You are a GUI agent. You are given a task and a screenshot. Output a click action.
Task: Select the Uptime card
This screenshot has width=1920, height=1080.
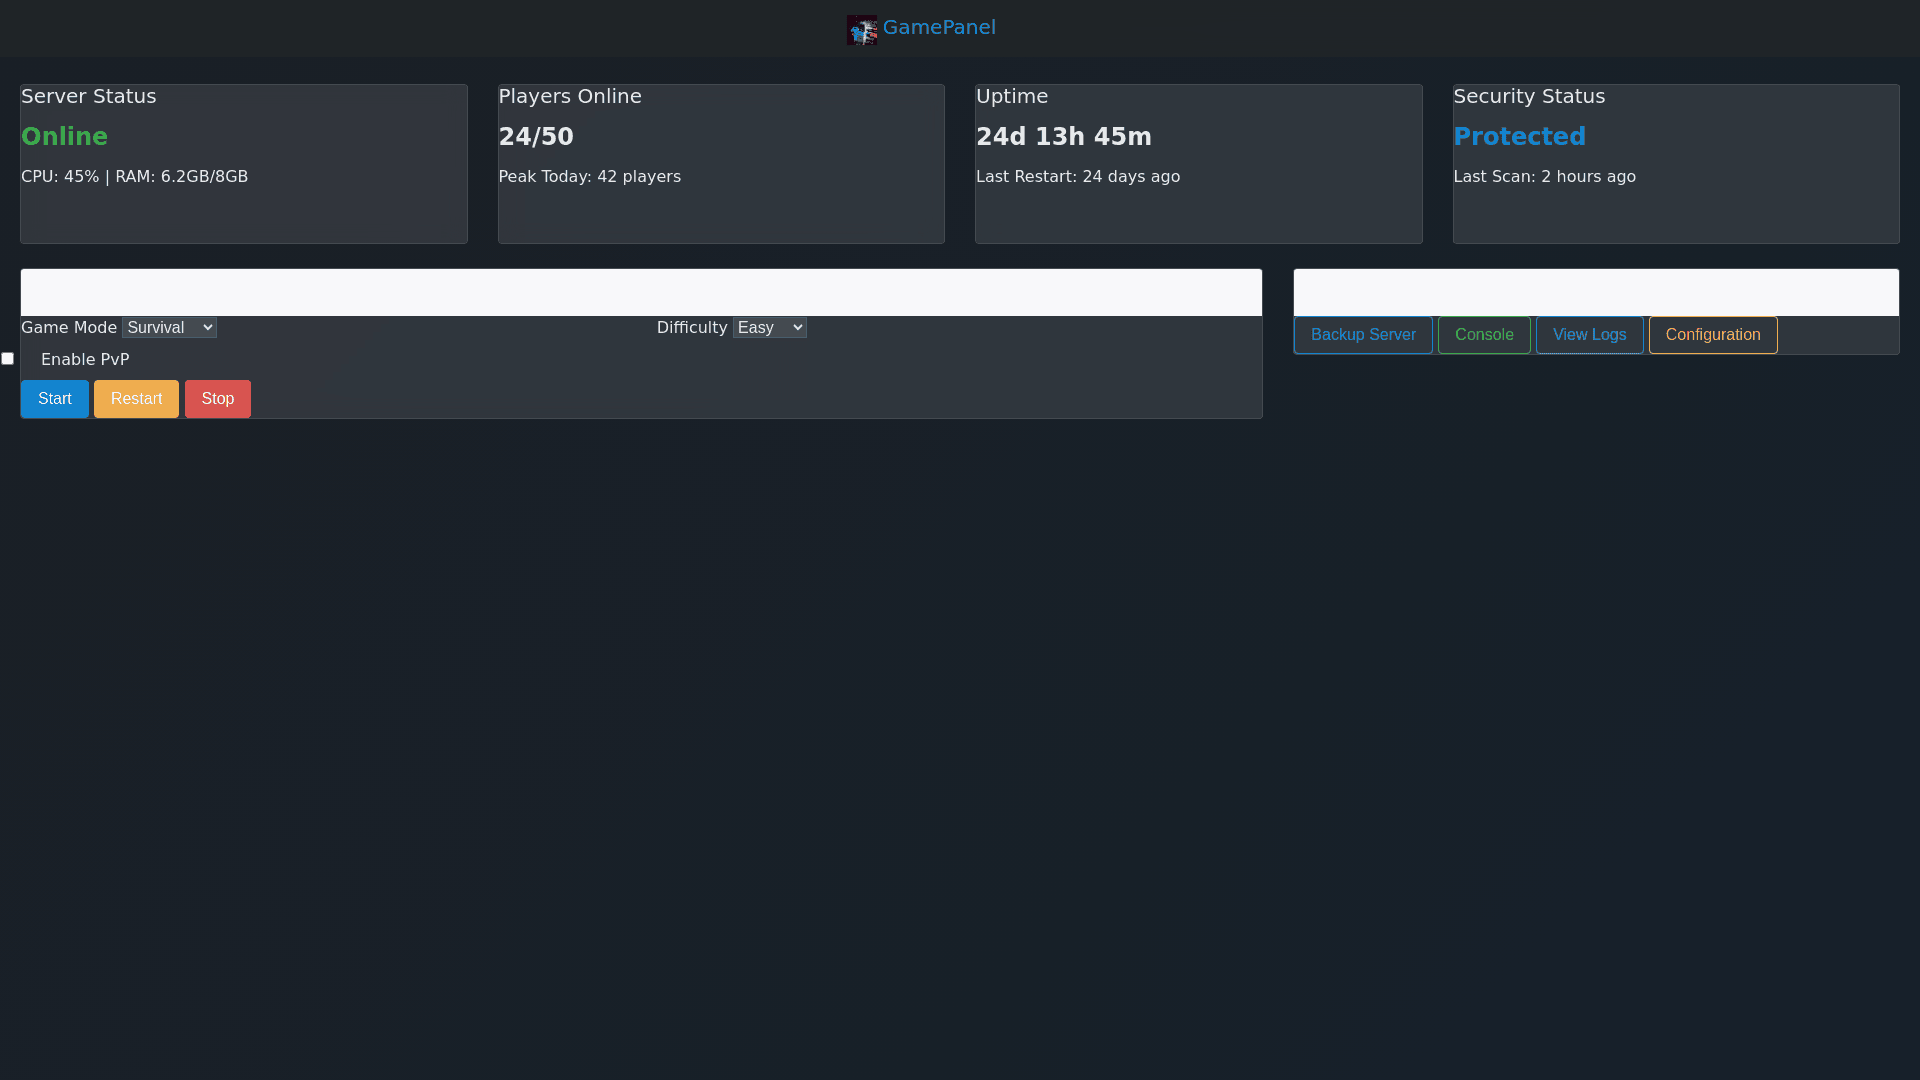click(x=1198, y=210)
